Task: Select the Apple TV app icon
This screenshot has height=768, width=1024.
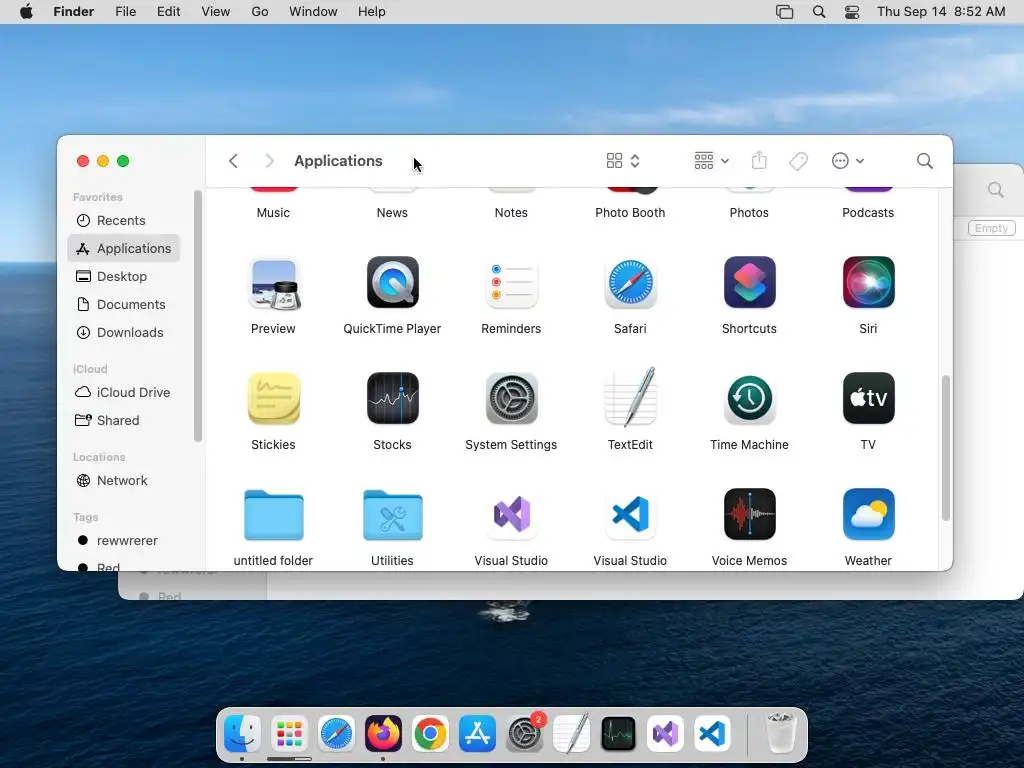Action: tap(868, 398)
